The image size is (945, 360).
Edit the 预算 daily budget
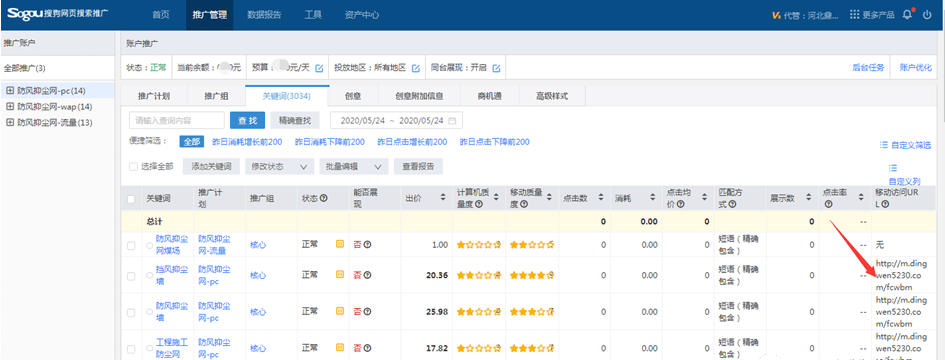tap(319, 68)
